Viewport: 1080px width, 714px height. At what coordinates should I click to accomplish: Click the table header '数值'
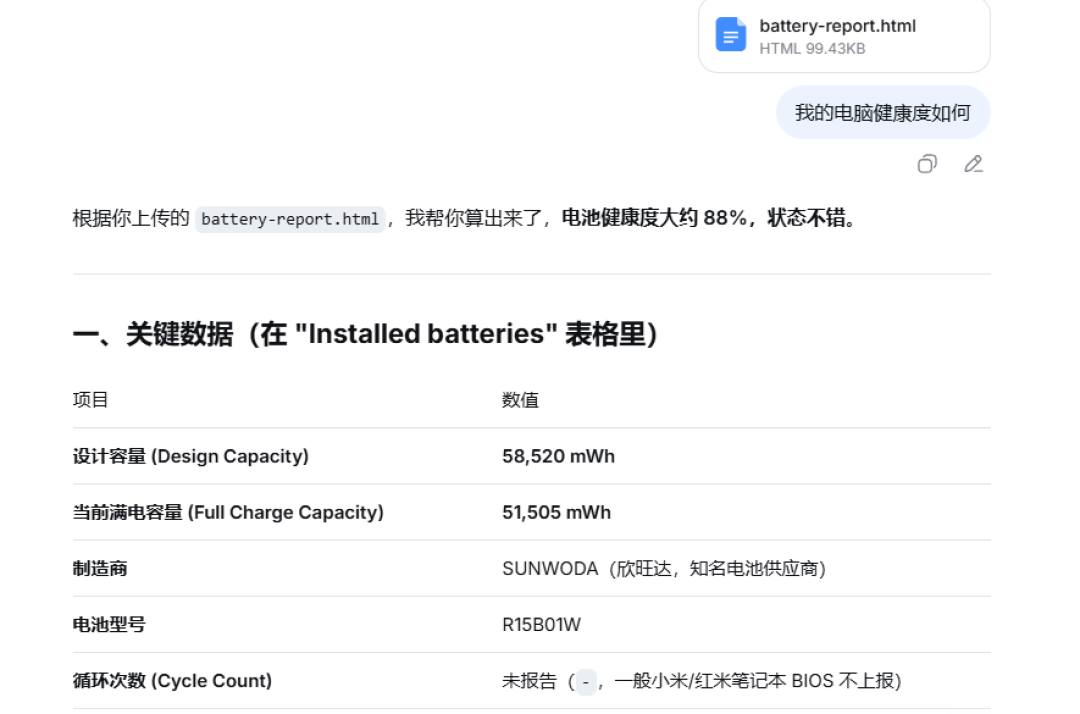520,399
